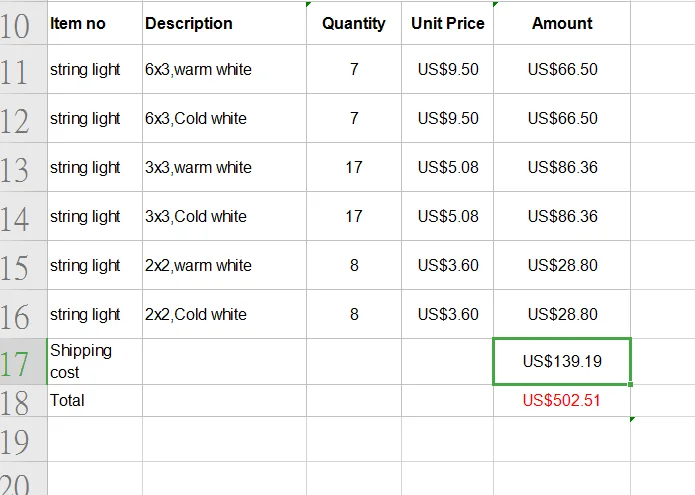This screenshot has height=495, width=695.
Task: Select the US$9.50 unit price in row 12
Action: 448,118
